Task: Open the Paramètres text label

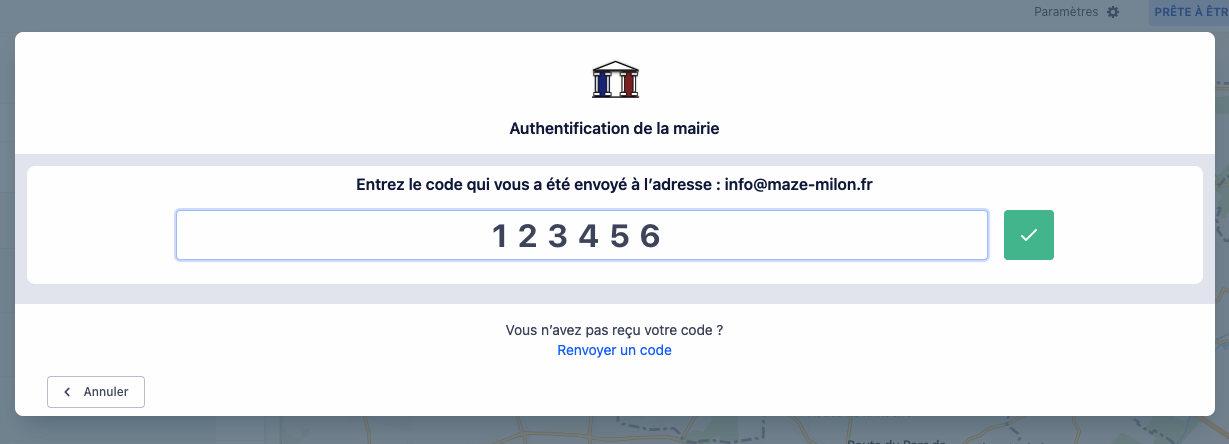Action: click(x=1066, y=12)
